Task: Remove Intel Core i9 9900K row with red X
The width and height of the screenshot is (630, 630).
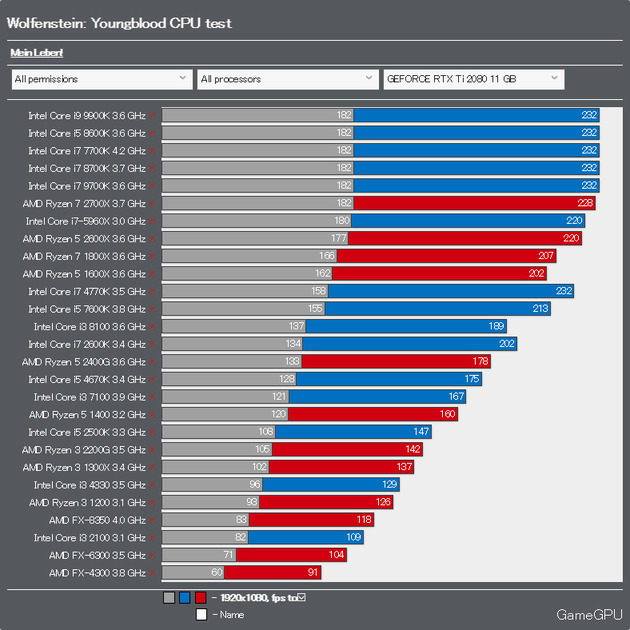Action: point(151,116)
